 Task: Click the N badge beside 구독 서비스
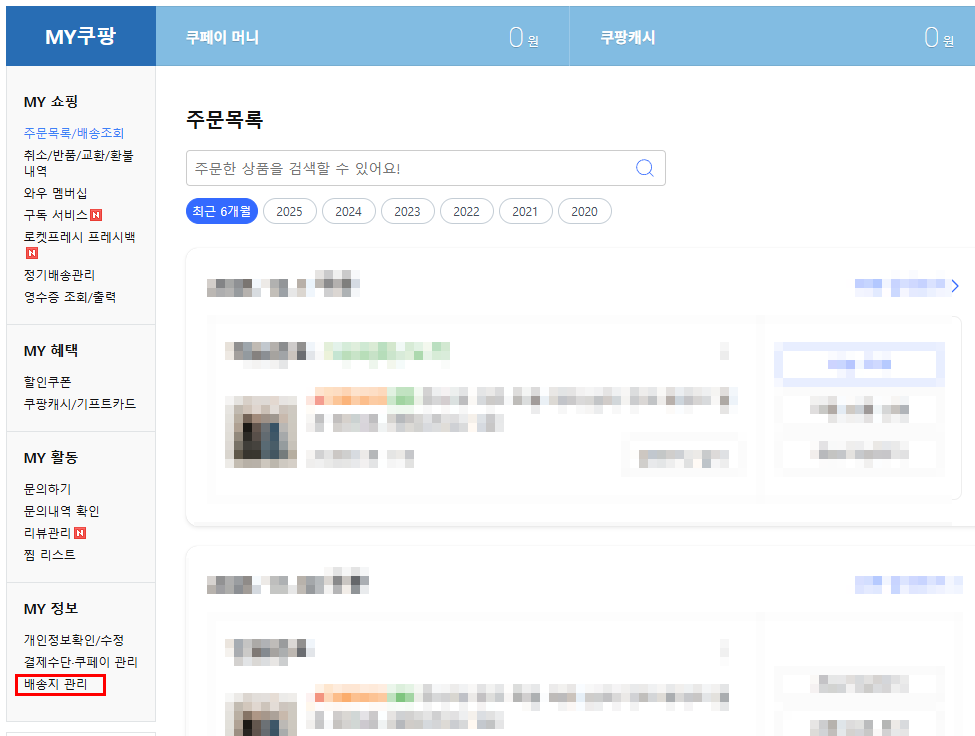(x=96, y=215)
